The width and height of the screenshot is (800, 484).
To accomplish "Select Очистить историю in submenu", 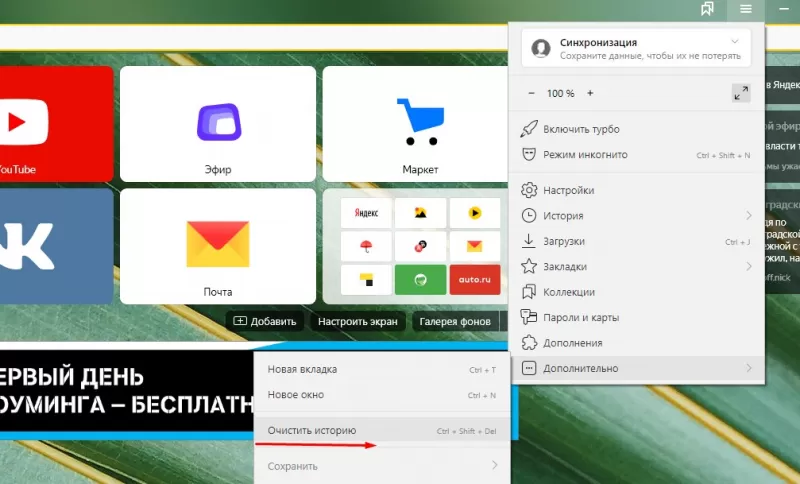I will [x=382, y=430].
